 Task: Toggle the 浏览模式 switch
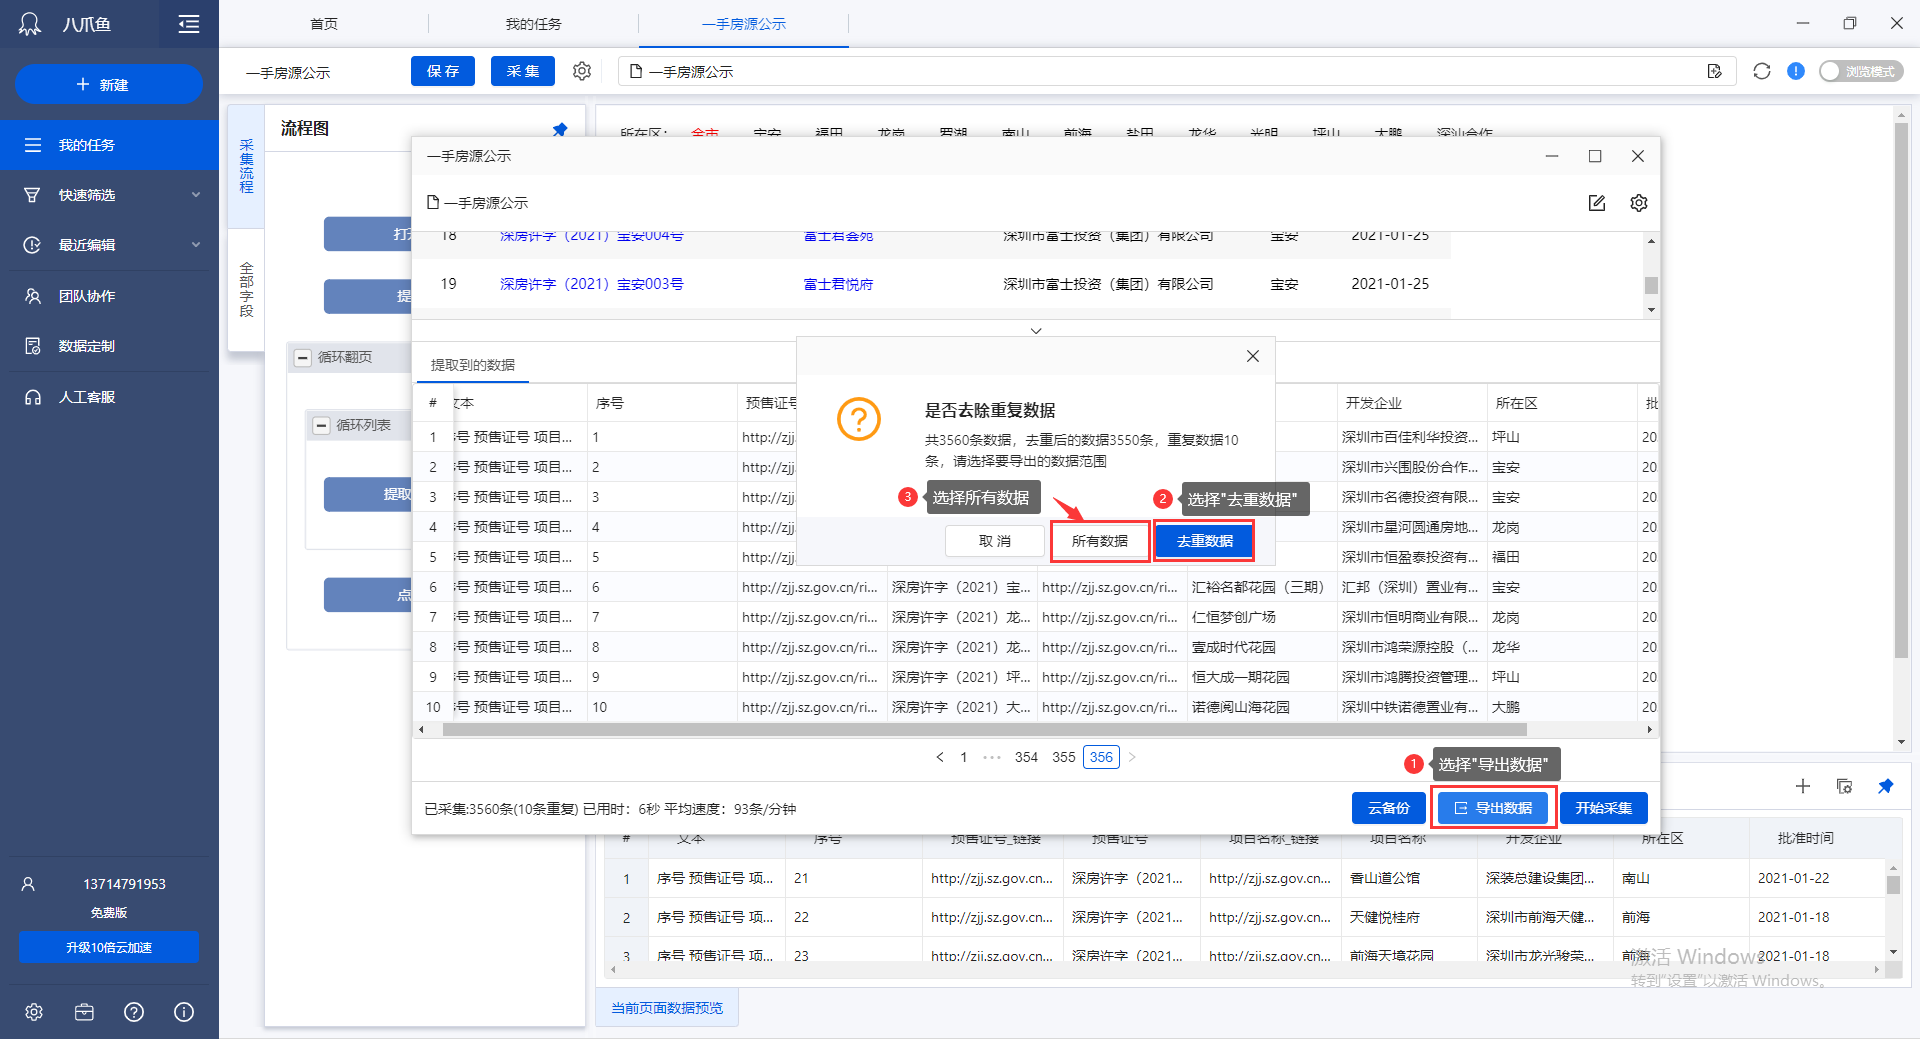click(1861, 71)
